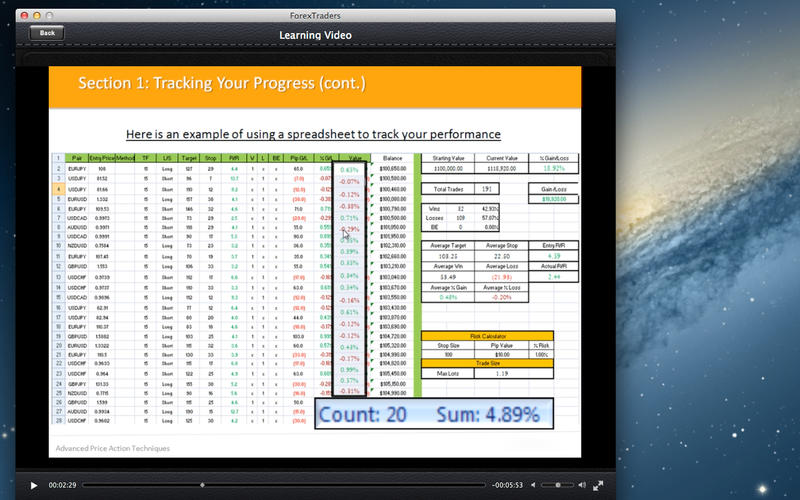Click the volume slider knob

558,485
